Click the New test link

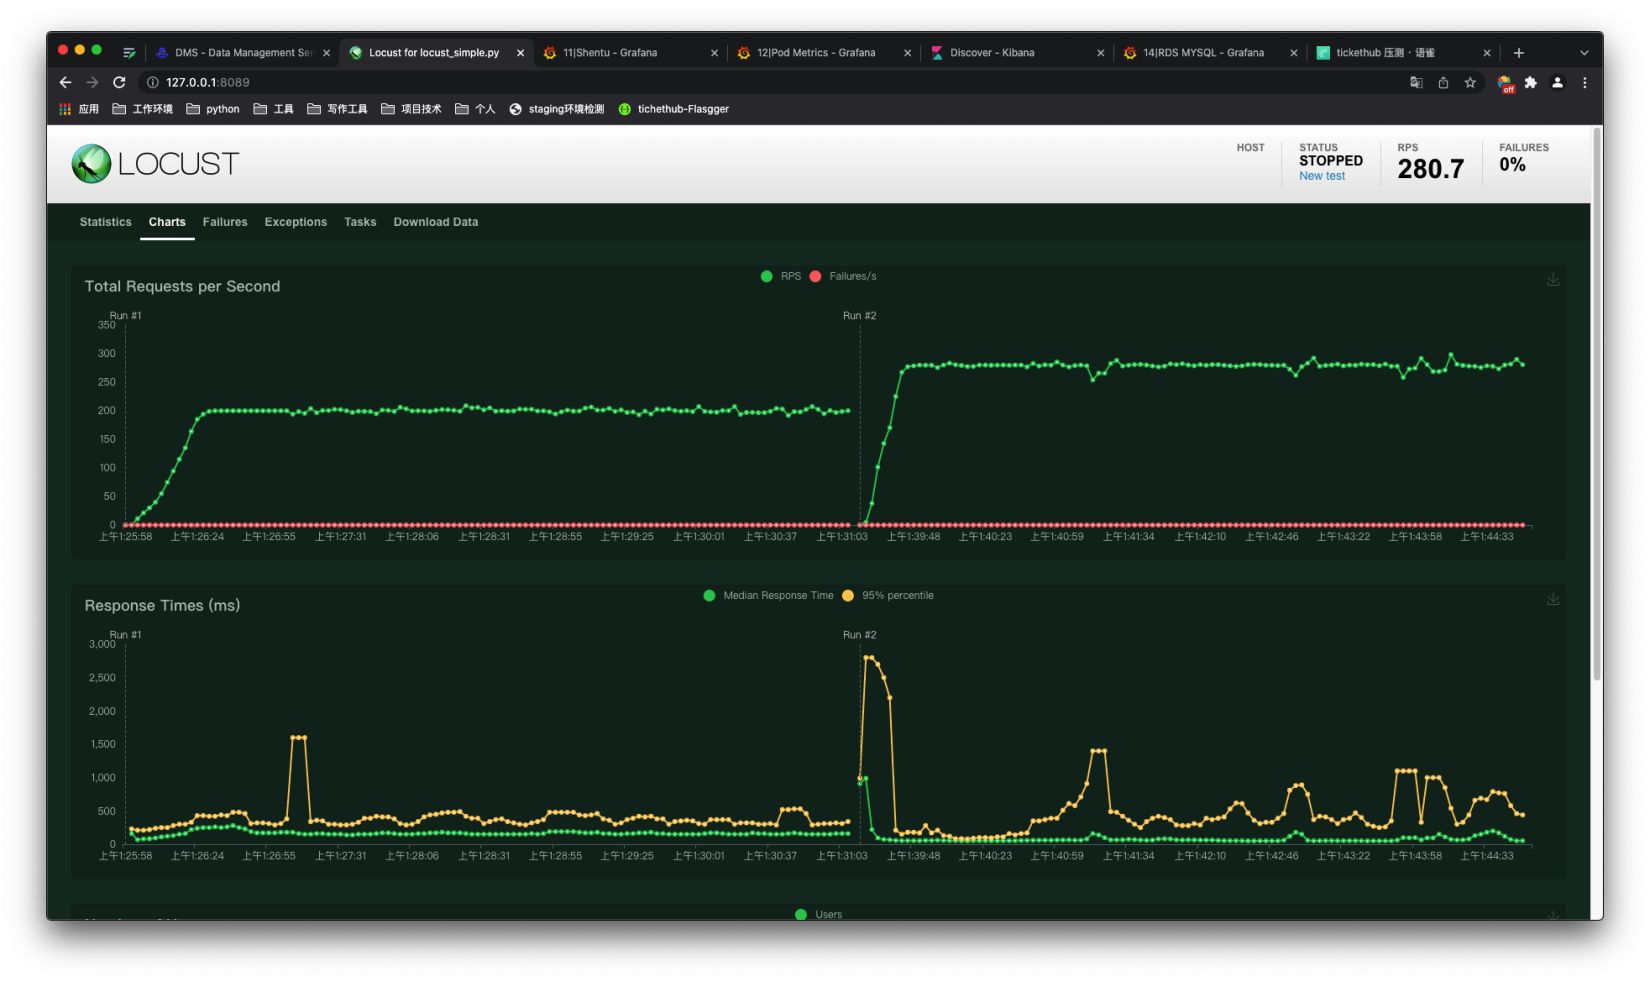pyautogui.click(x=1322, y=176)
